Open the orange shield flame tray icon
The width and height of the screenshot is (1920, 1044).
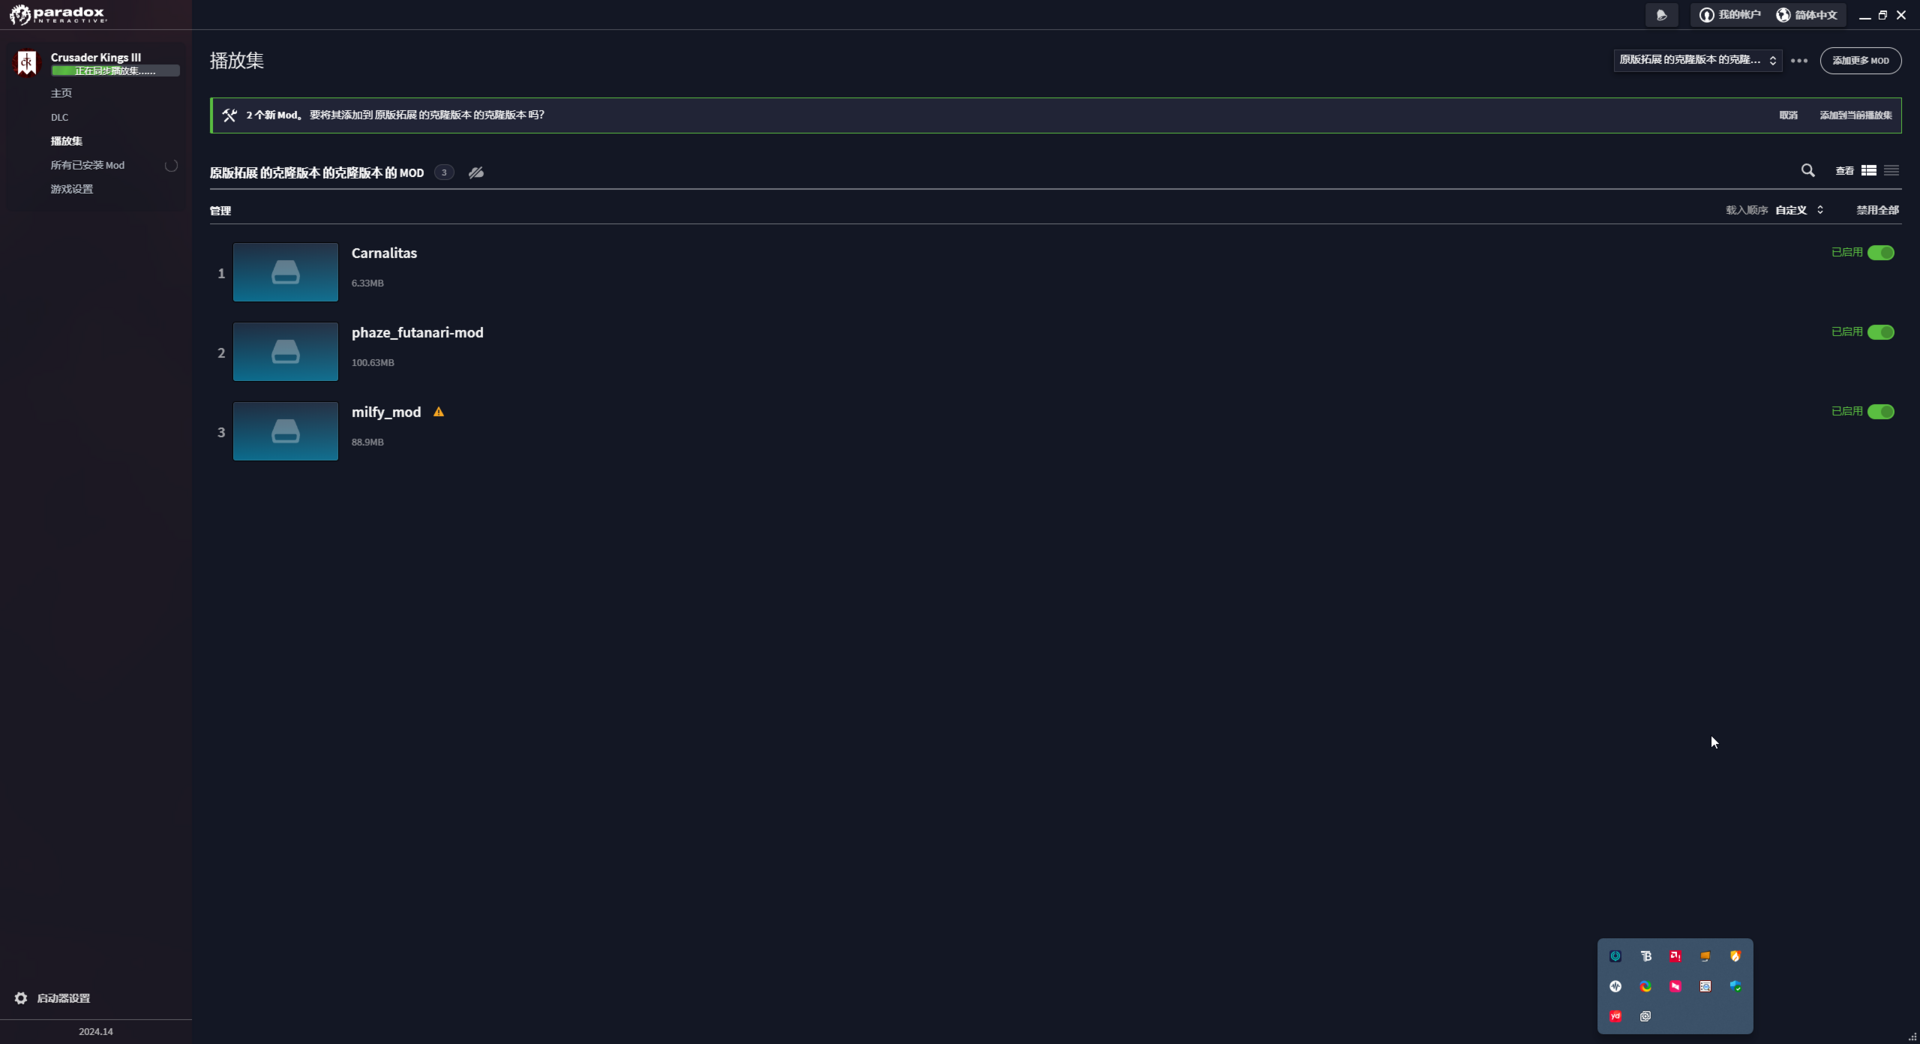1735,957
